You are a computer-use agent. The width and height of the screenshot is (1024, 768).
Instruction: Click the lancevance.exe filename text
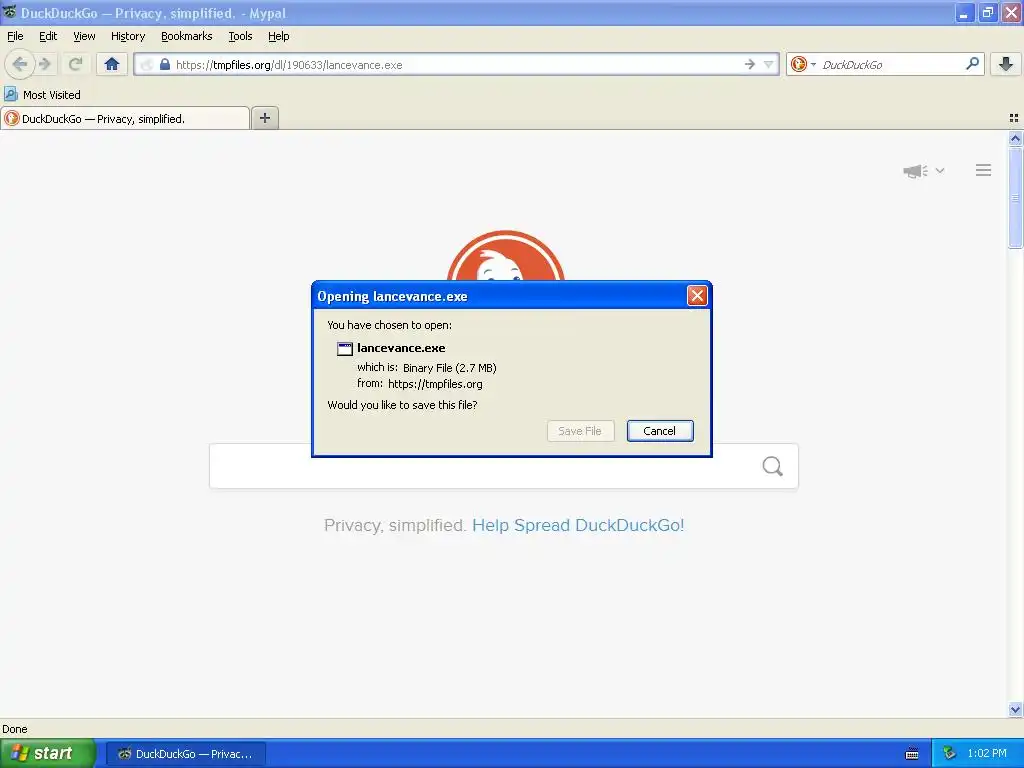pyautogui.click(x=401, y=348)
